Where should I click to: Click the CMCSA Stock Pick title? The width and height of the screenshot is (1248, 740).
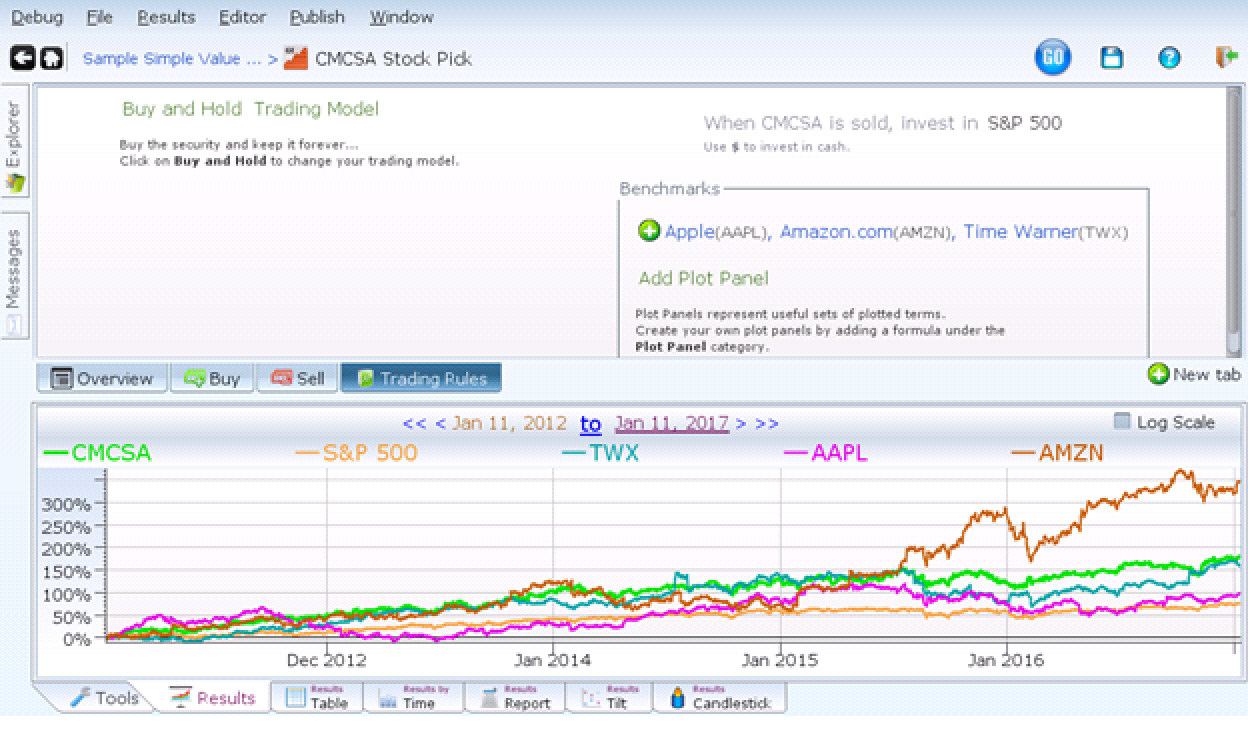pyautogui.click(x=393, y=58)
